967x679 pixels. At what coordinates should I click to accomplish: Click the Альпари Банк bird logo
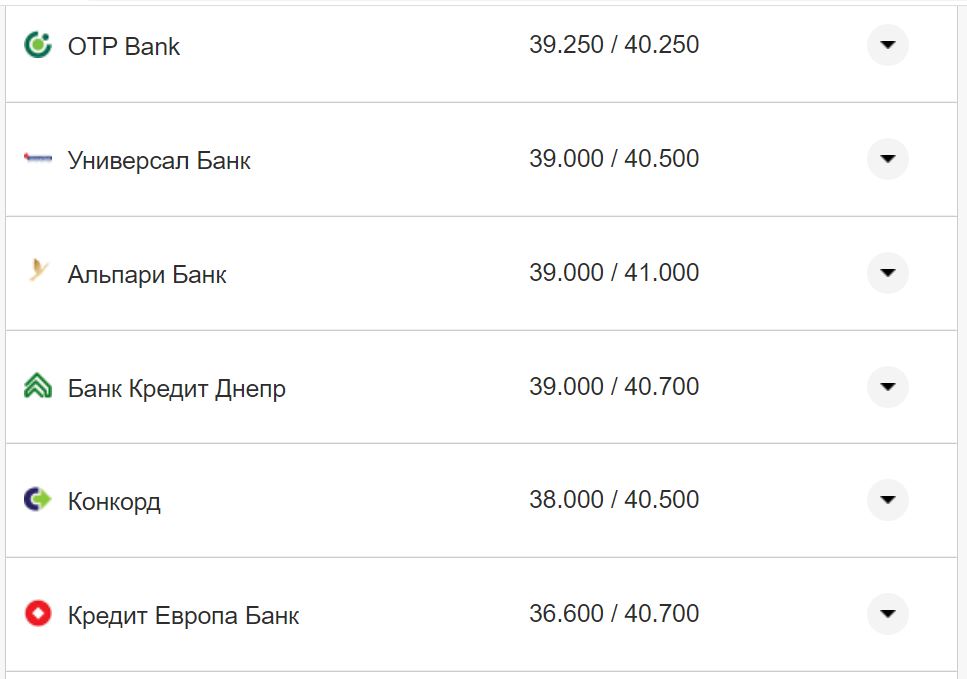click(38, 271)
